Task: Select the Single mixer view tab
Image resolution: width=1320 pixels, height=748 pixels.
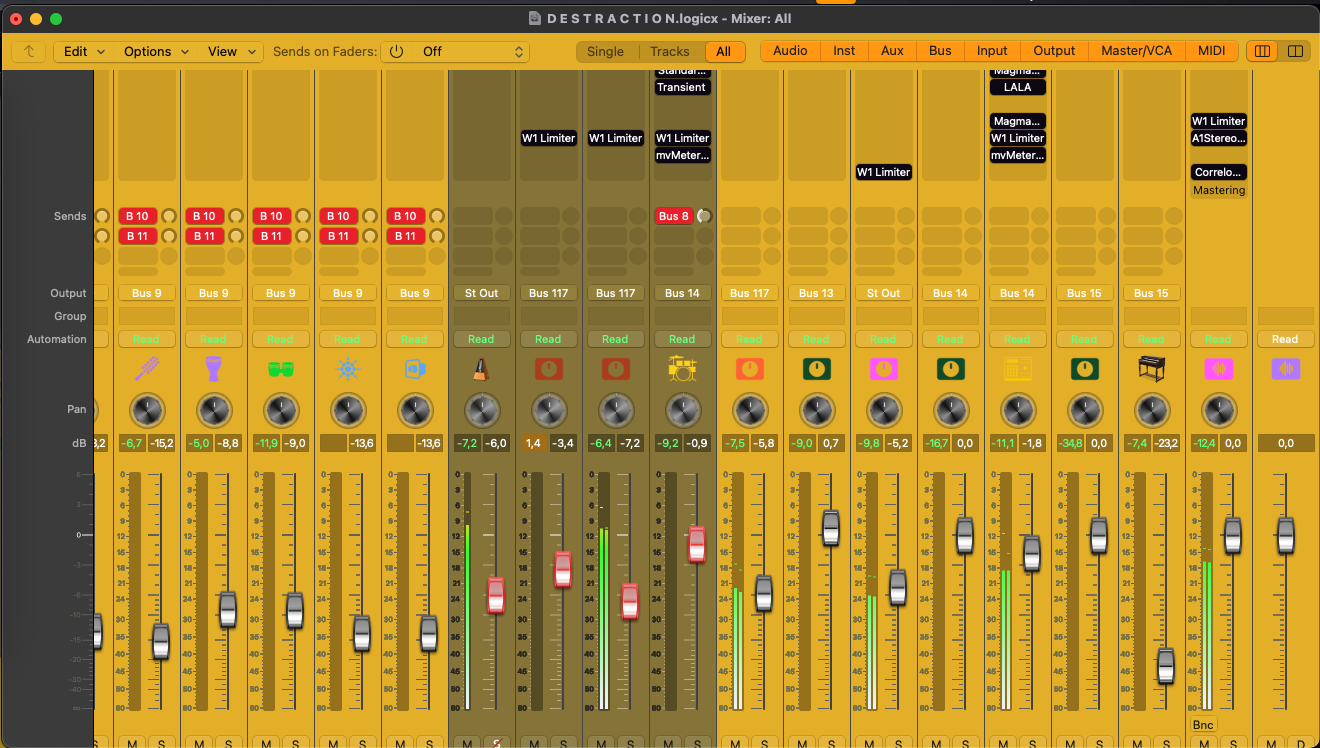Action: [605, 51]
